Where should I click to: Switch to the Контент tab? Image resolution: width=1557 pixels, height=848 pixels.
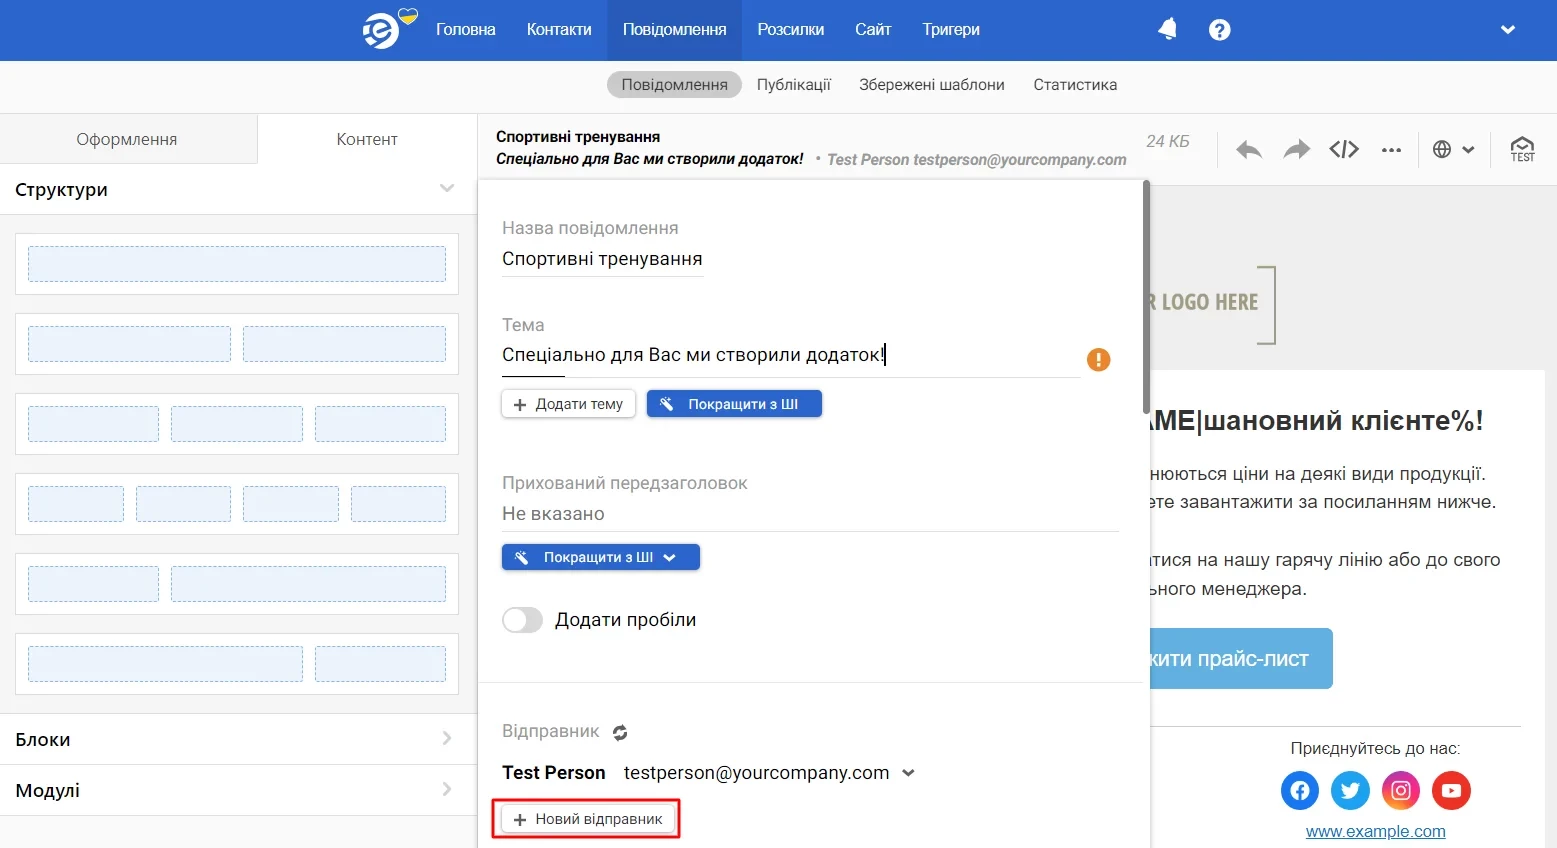367,139
